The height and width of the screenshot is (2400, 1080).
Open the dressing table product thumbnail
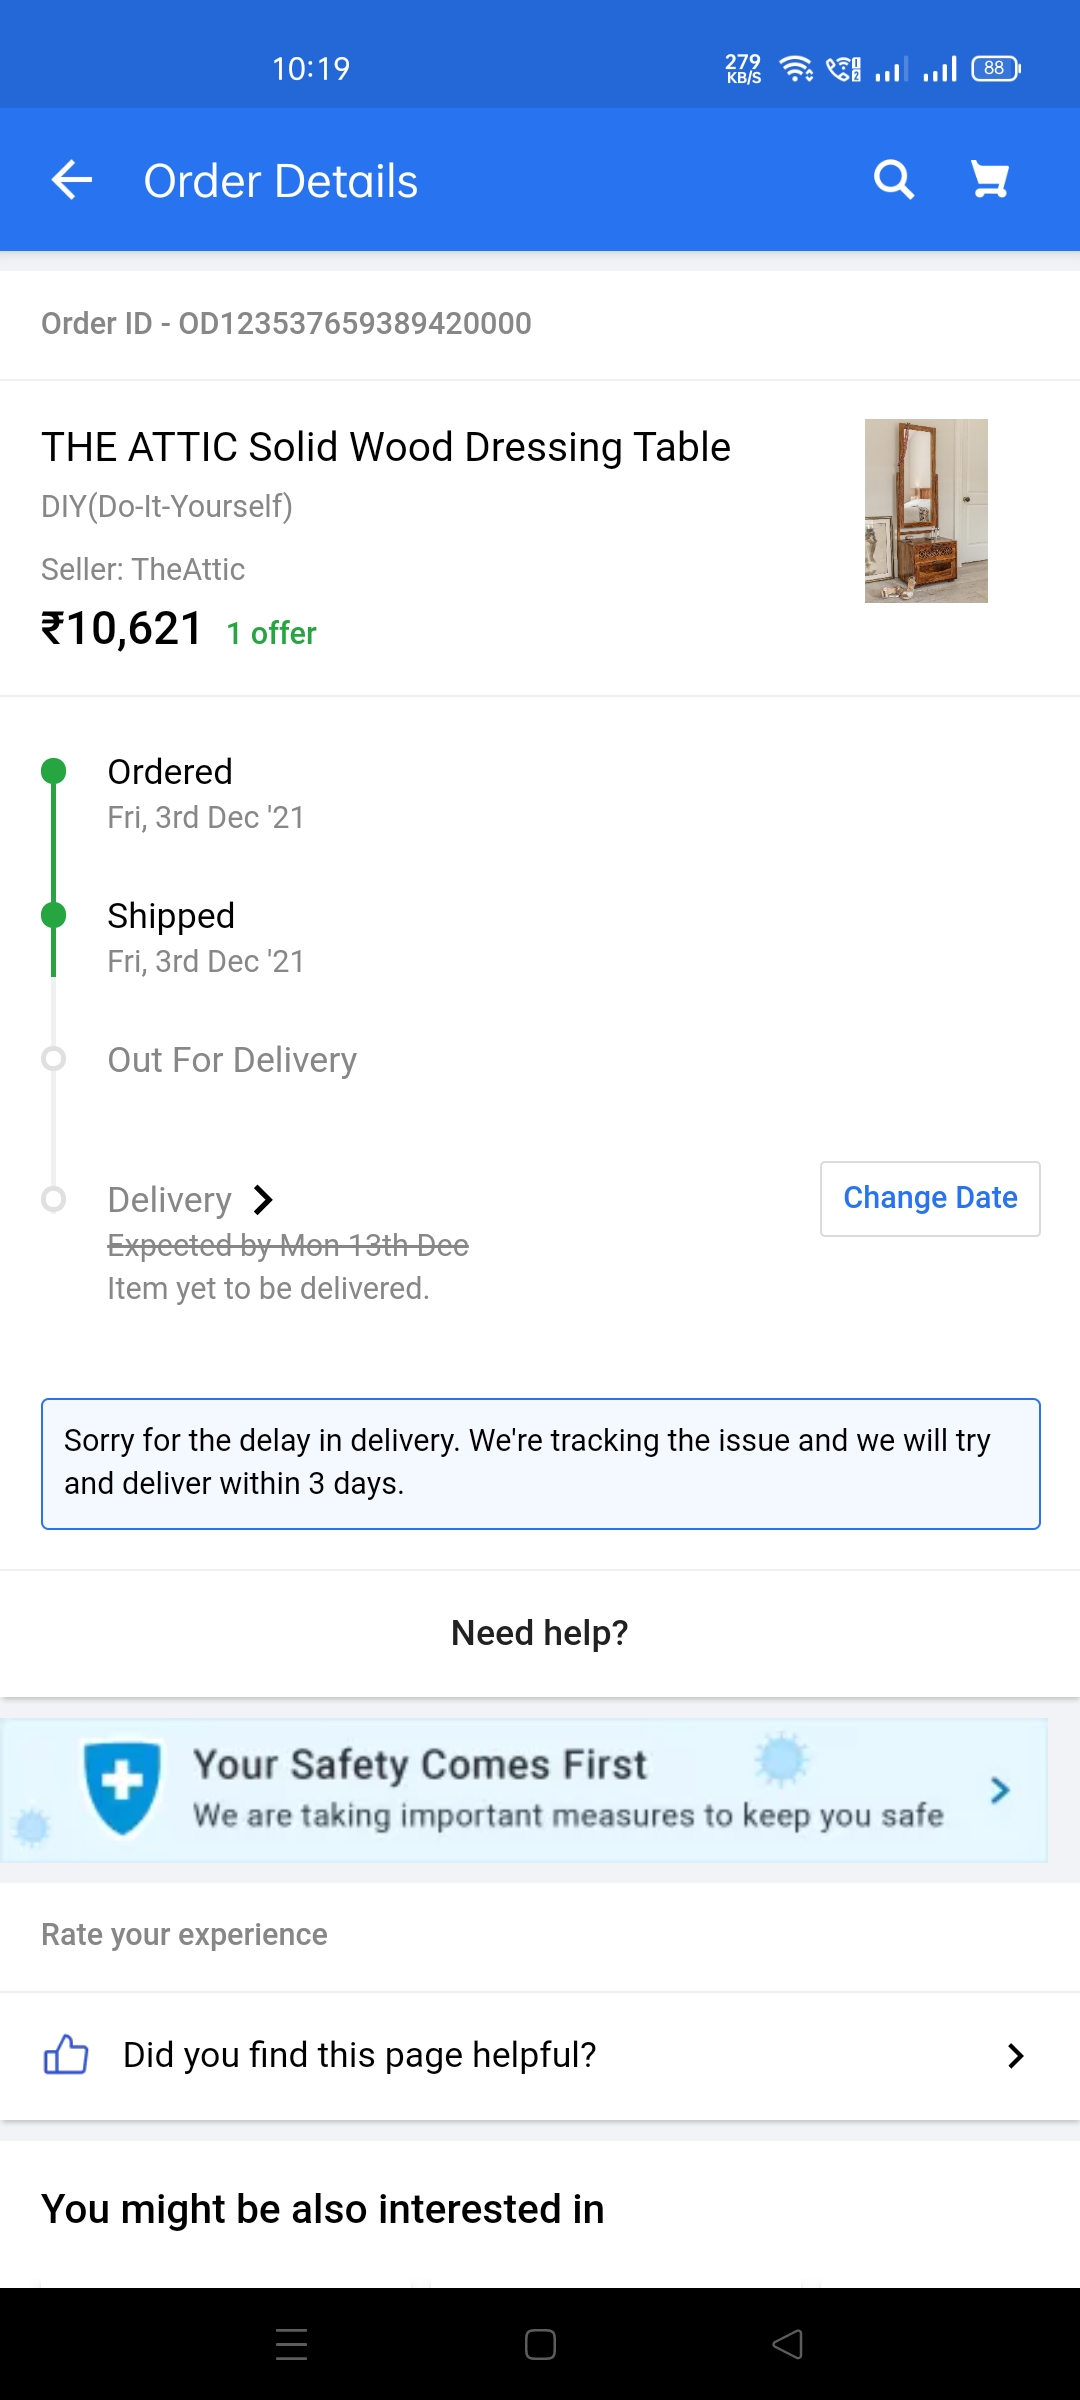[x=926, y=510]
